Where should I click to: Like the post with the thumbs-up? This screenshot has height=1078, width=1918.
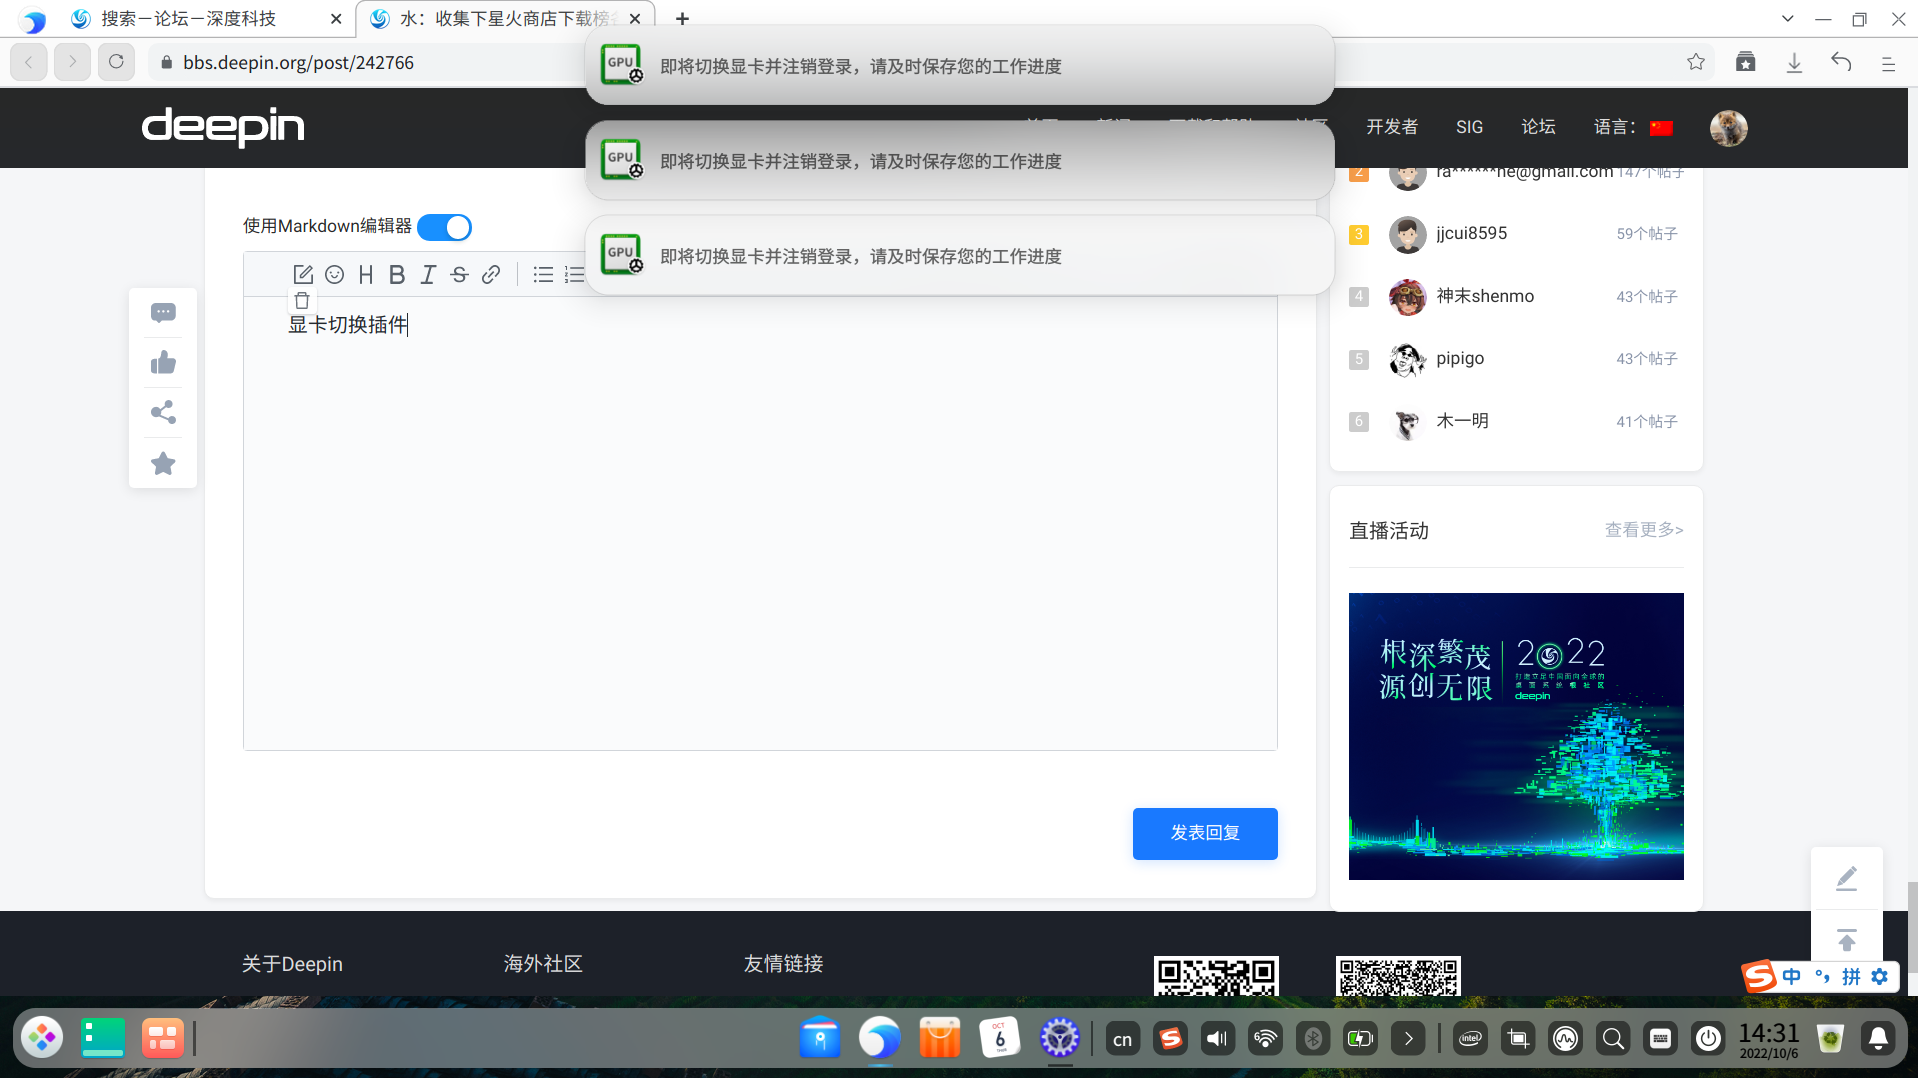coord(163,362)
